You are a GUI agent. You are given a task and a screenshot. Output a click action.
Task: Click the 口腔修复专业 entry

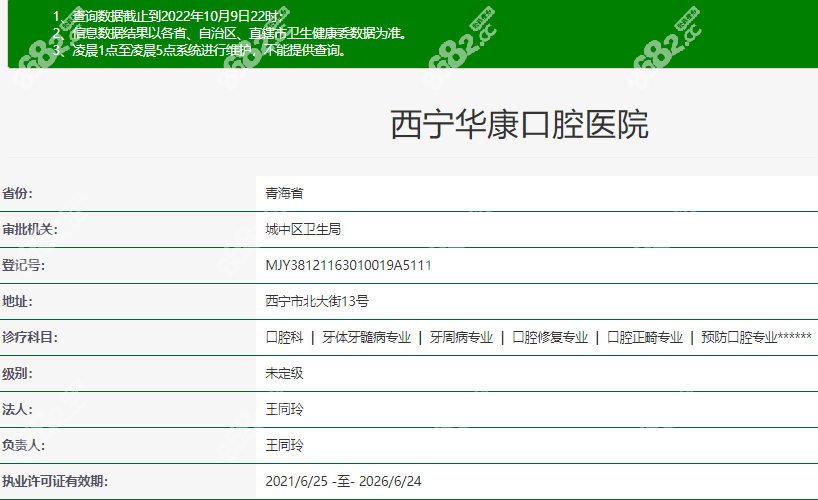coord(550,337)
